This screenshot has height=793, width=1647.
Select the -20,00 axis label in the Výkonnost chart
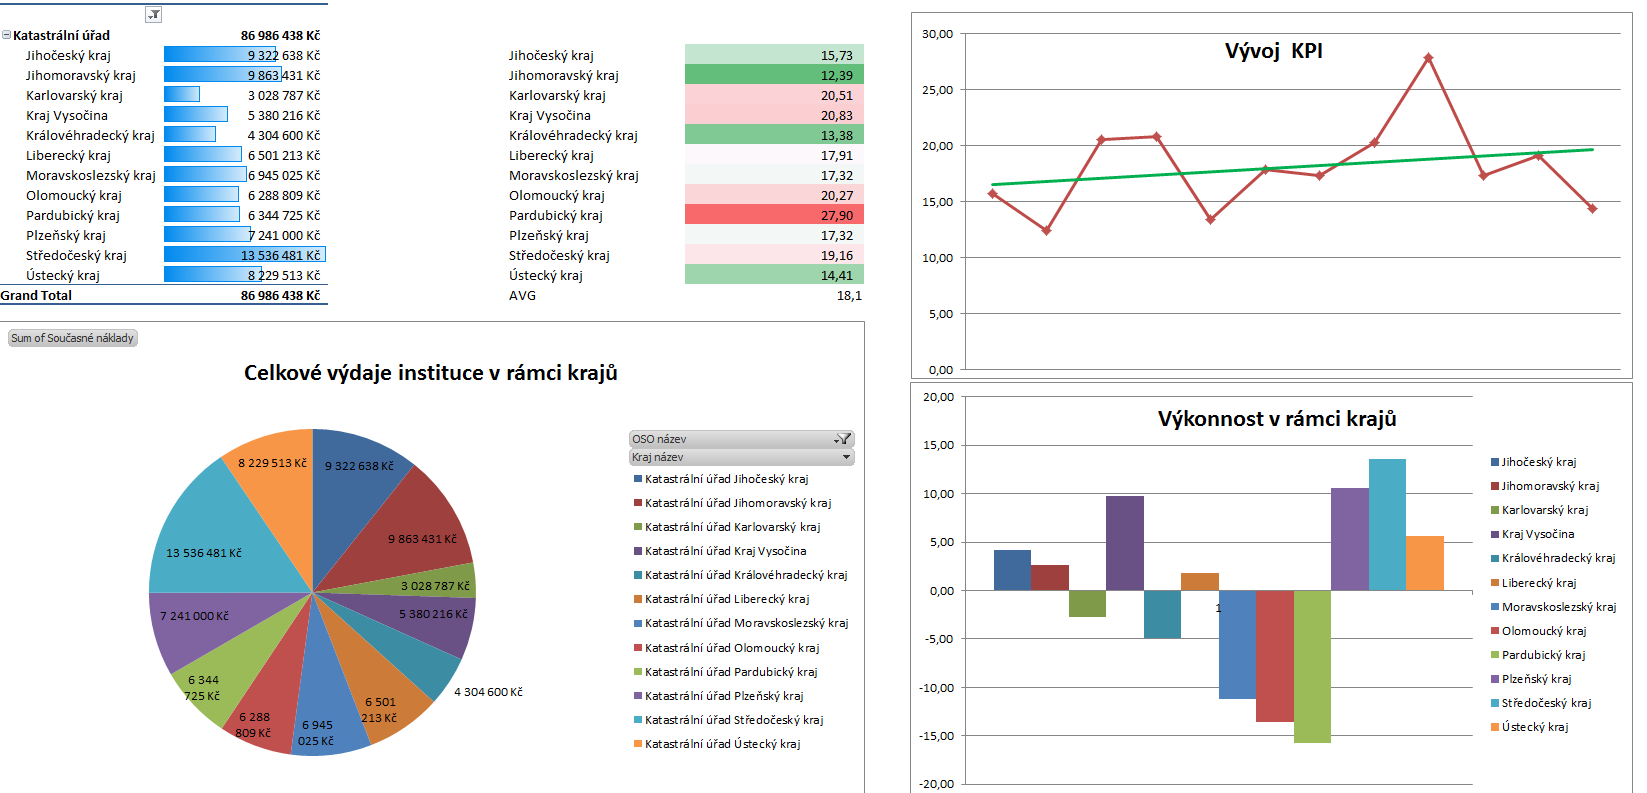(936, 784)
